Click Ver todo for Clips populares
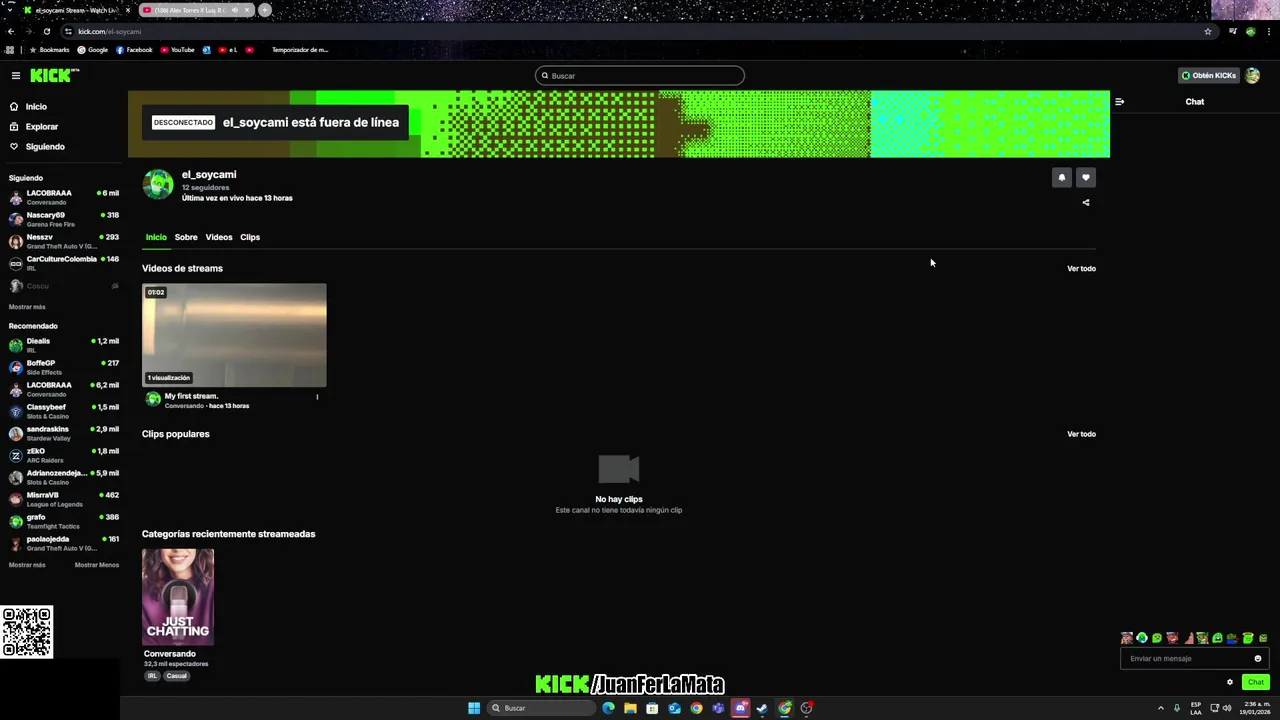 [1081, 435]
